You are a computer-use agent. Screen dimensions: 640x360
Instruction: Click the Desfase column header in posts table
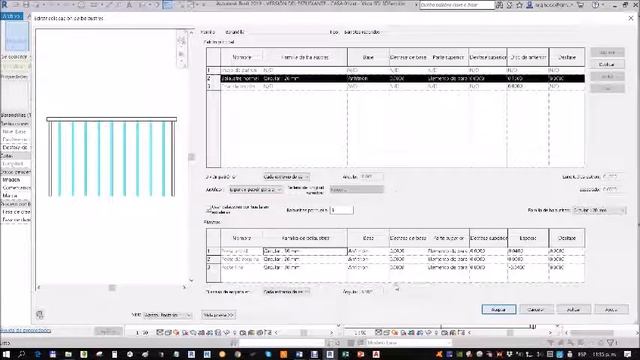pos(567,238)
